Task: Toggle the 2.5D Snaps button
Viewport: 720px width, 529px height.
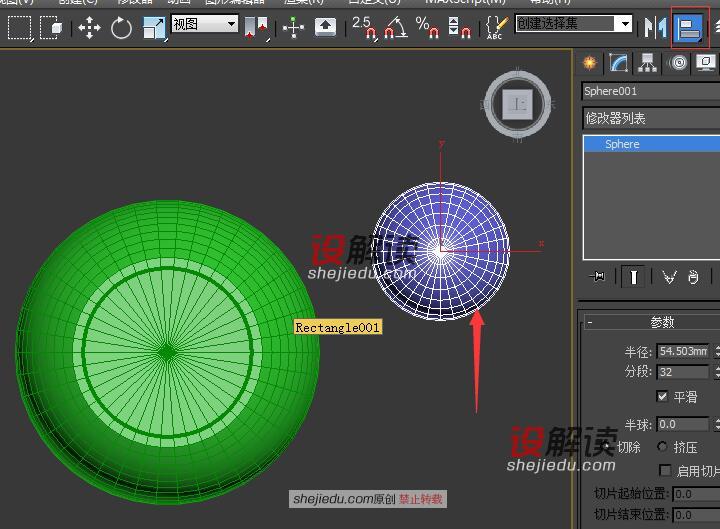Action: coord(364,28)
